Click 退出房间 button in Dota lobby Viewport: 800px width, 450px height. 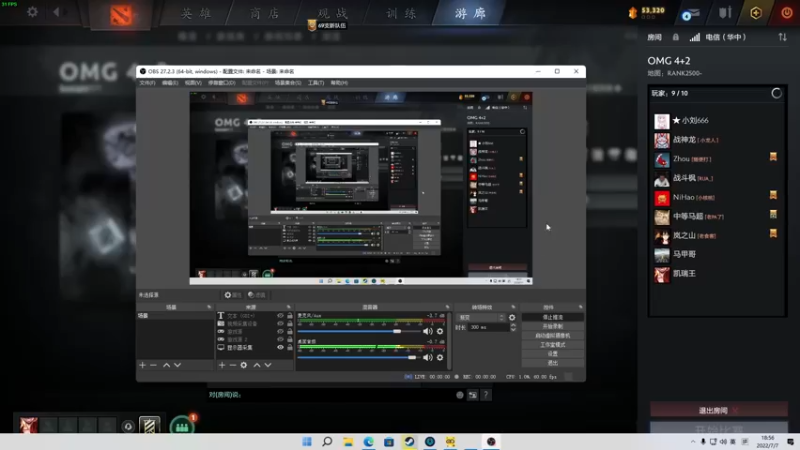pyautogui.click(x=718, y=410)
